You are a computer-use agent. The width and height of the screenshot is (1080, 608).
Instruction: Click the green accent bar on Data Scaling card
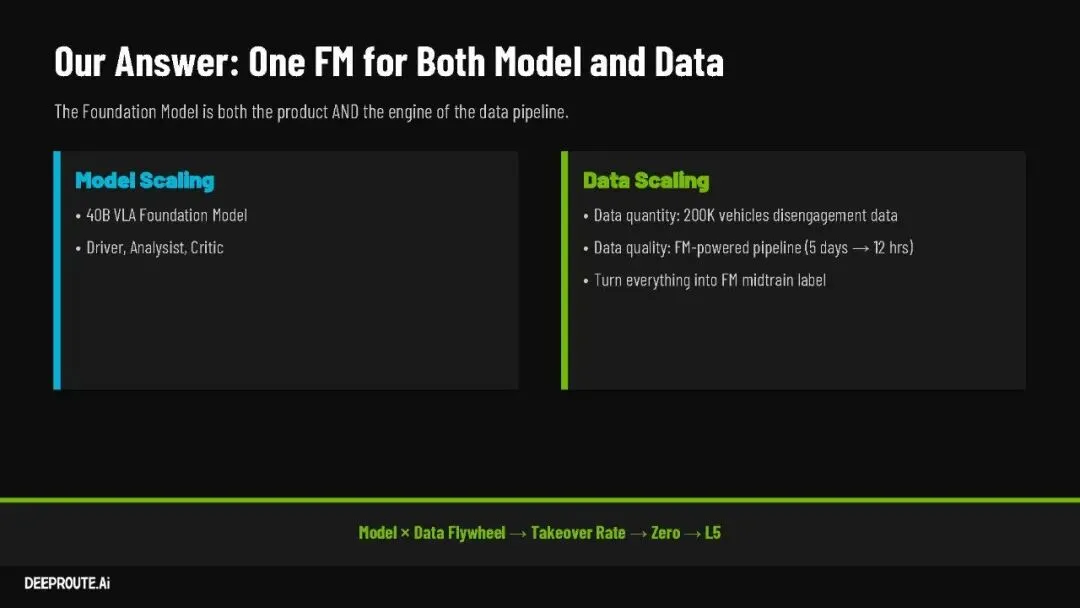click(x=564, y=270)
